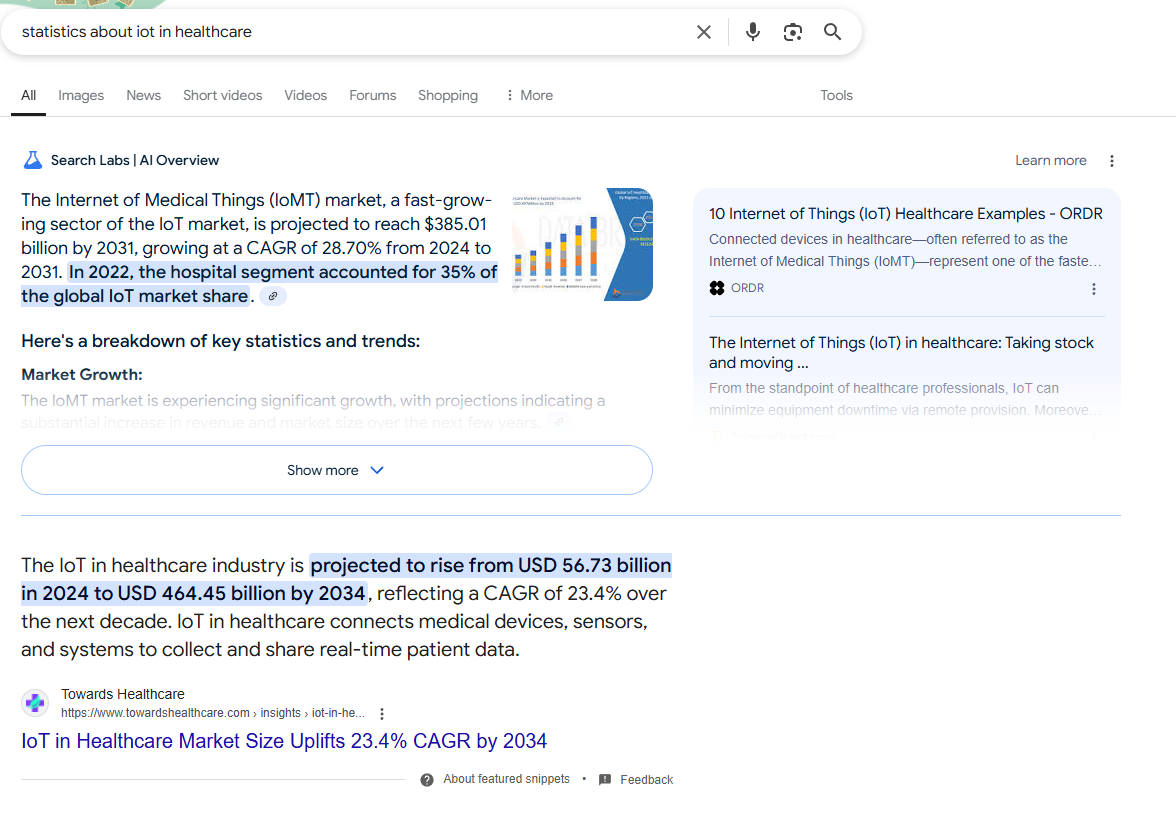Viewport: 1176px width, 825px height.
Task: Select the Shopping tab
Action: coord(448,95)
